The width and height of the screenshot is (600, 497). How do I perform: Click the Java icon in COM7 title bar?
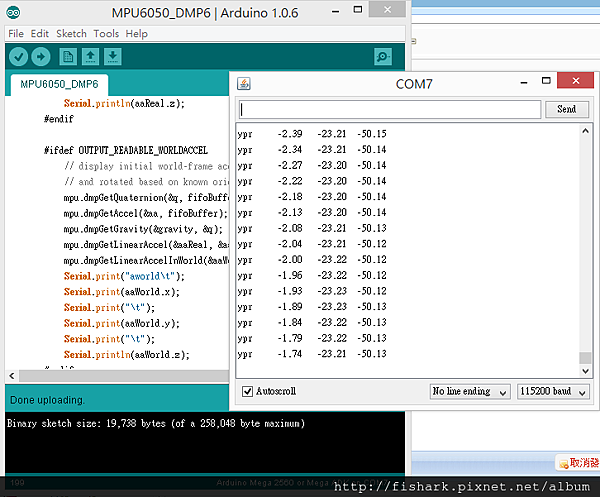(x=245, y=84)
